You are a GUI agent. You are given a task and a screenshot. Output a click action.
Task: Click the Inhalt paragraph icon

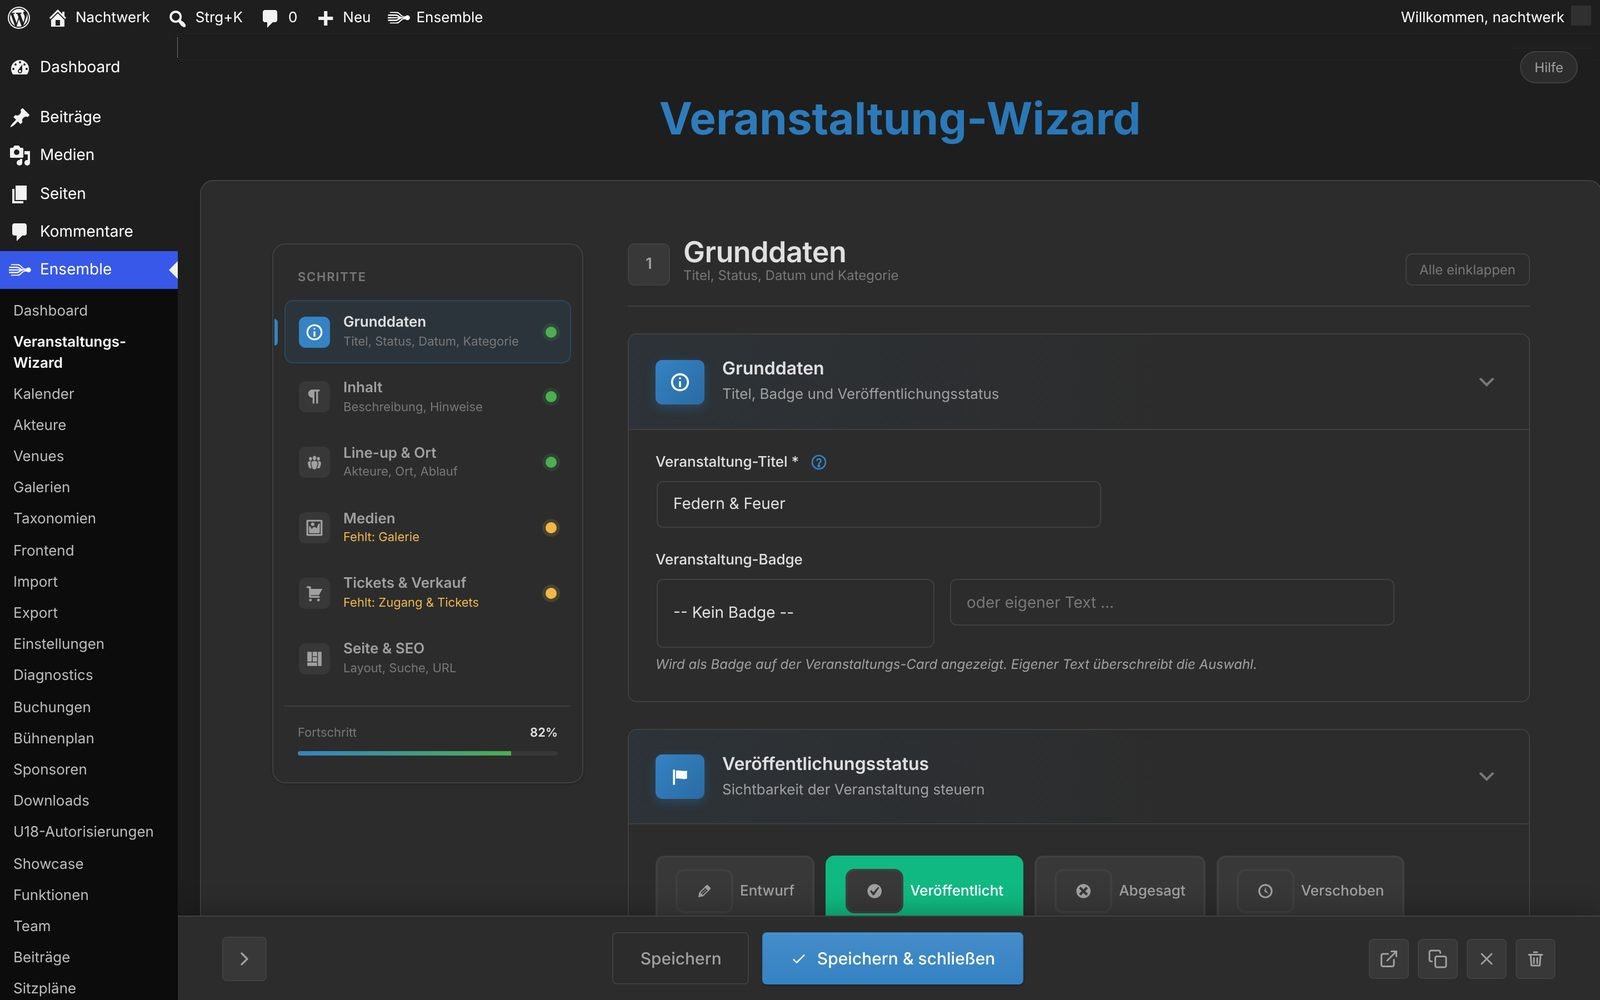click(x=314, y=396)
